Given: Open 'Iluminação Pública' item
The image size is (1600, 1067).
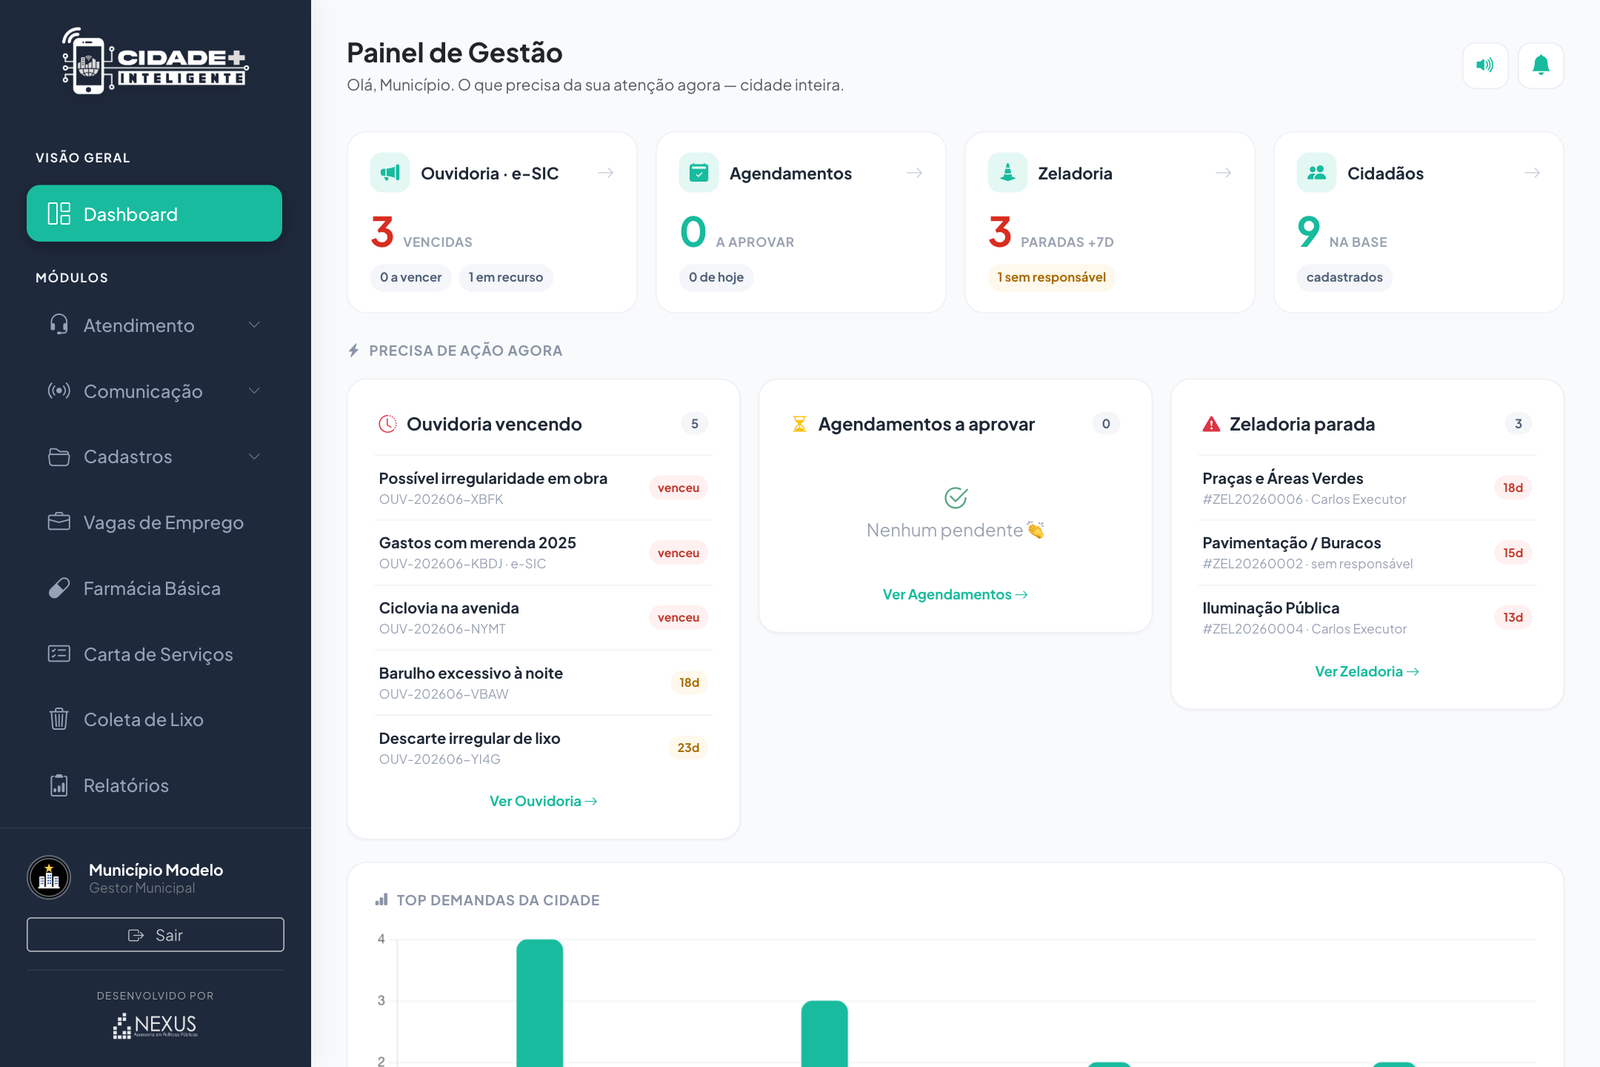Looking at the screenshot, I should tap(1367, 618).
